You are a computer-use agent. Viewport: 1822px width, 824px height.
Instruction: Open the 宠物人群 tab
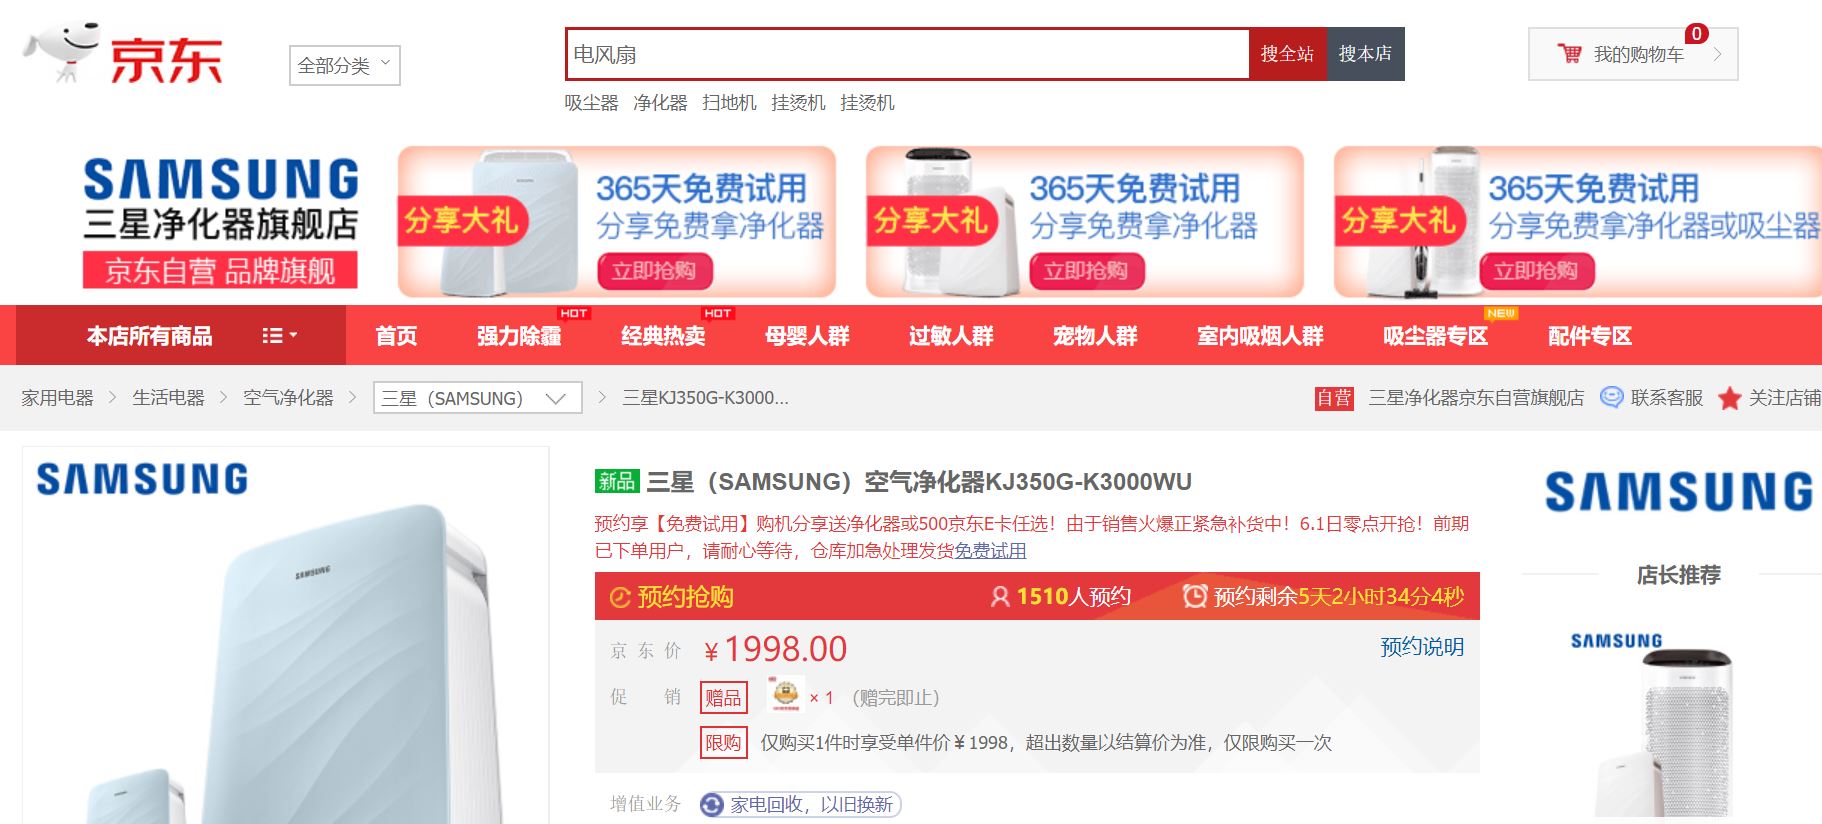click(x=1095, y=336)
